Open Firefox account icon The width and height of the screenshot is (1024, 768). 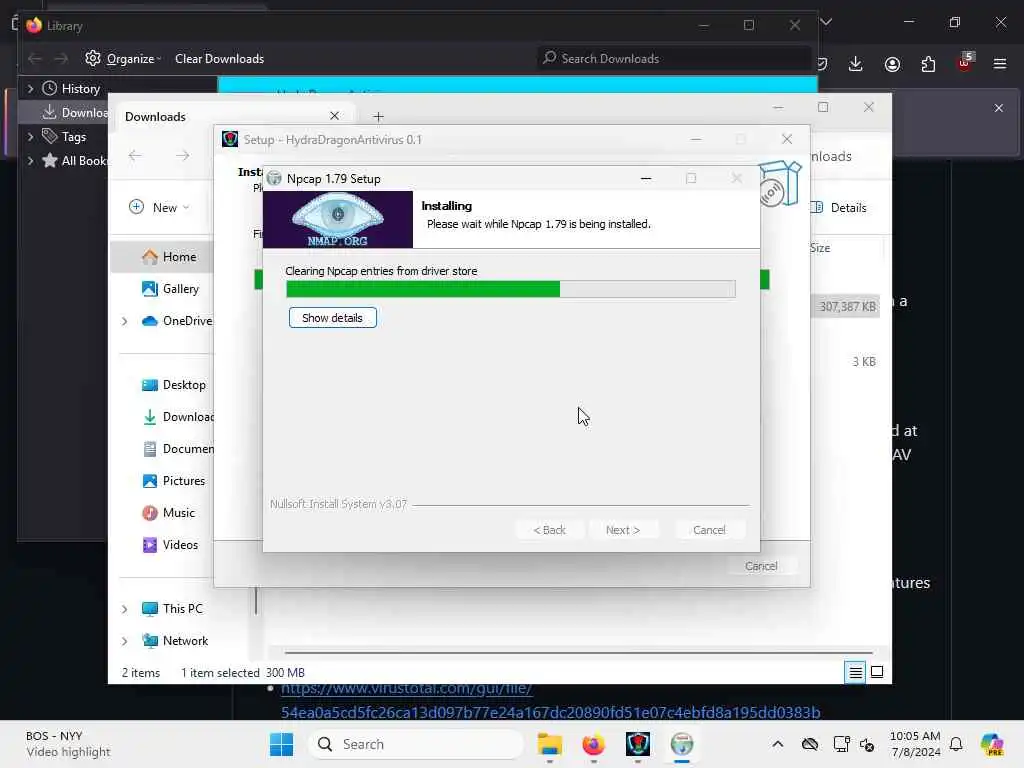coord(892,64)
